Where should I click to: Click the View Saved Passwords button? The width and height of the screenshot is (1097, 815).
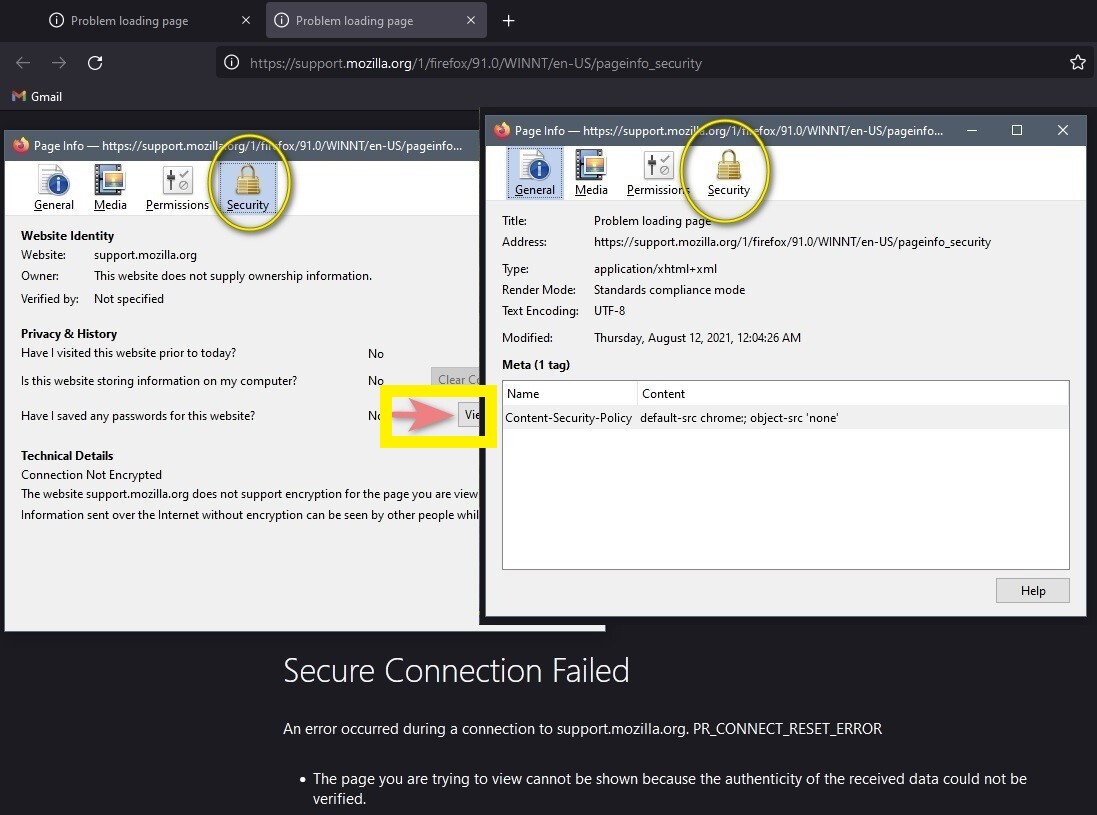coord(469,415)
